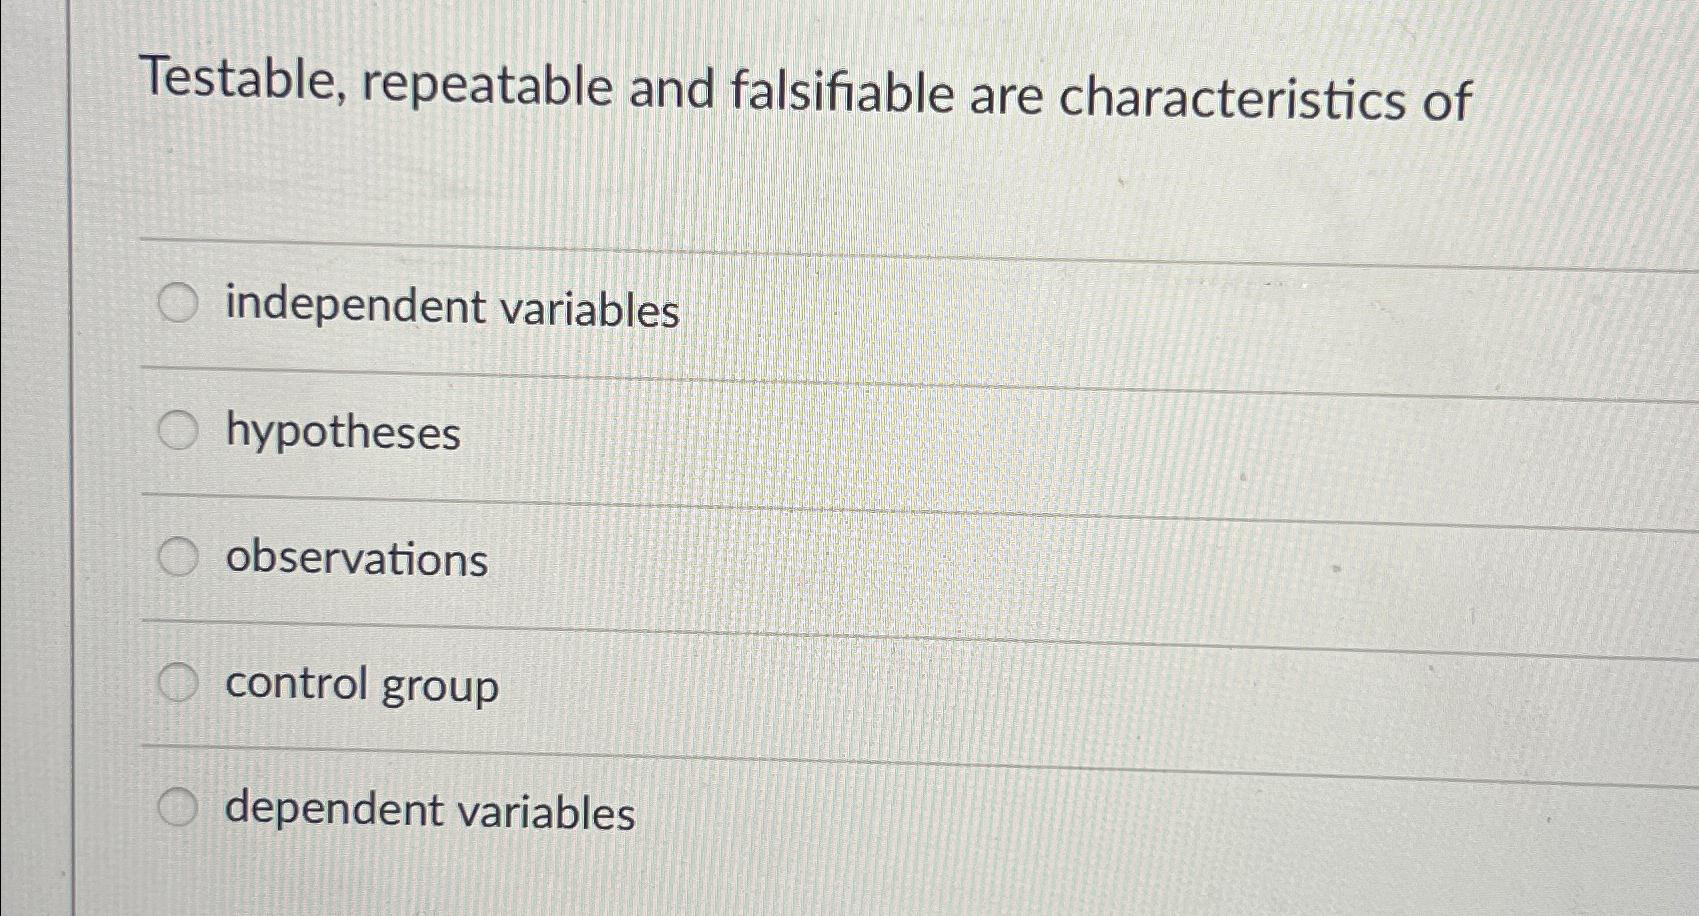The height and width of the screenshot is (916, 1699).
Task: Click the hypotheses answer text
Action: pos(342,434)
